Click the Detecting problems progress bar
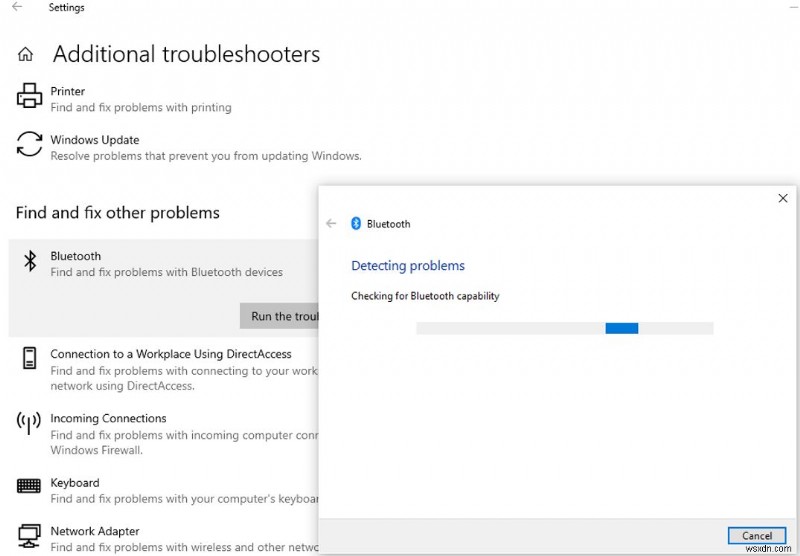The image size is (800, 556). pyautogui.click(x=565, y=328)
